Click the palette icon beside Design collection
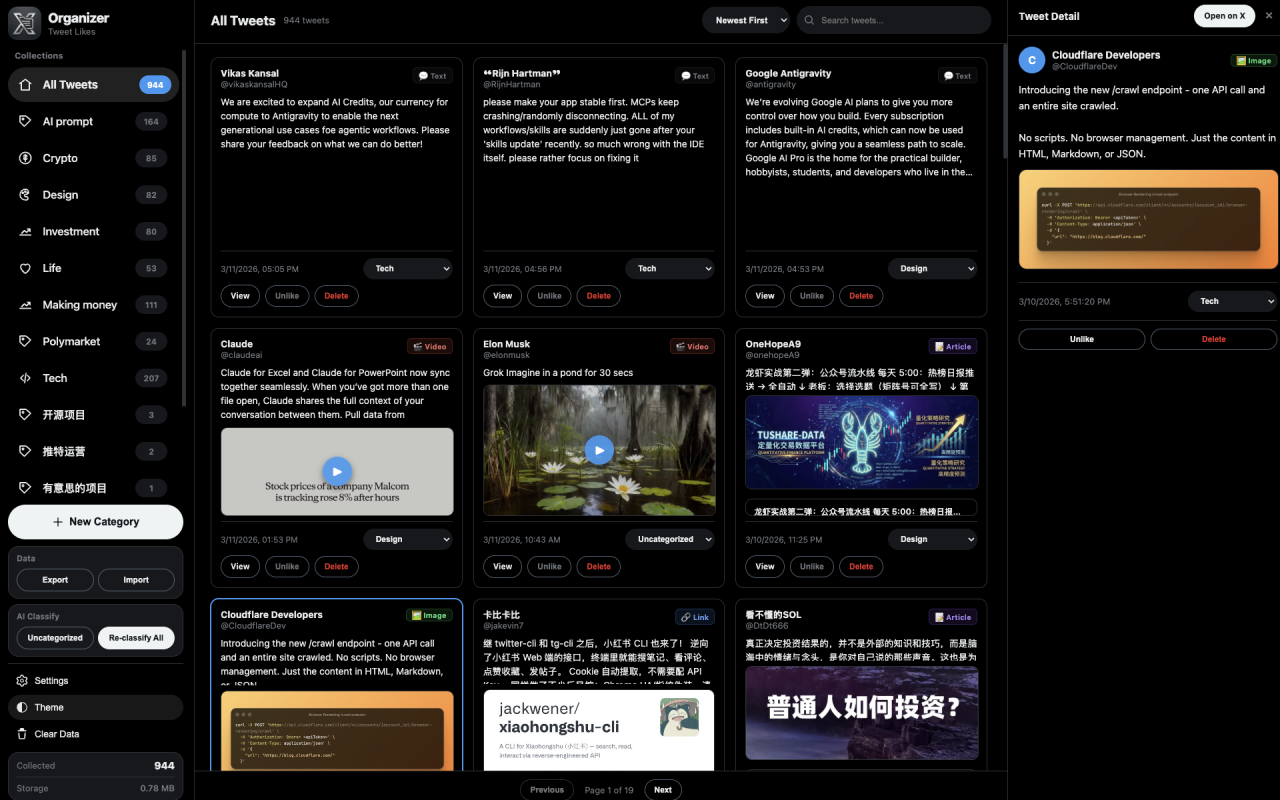Screen dimensions: 1280x800 (x=25, y=195)
